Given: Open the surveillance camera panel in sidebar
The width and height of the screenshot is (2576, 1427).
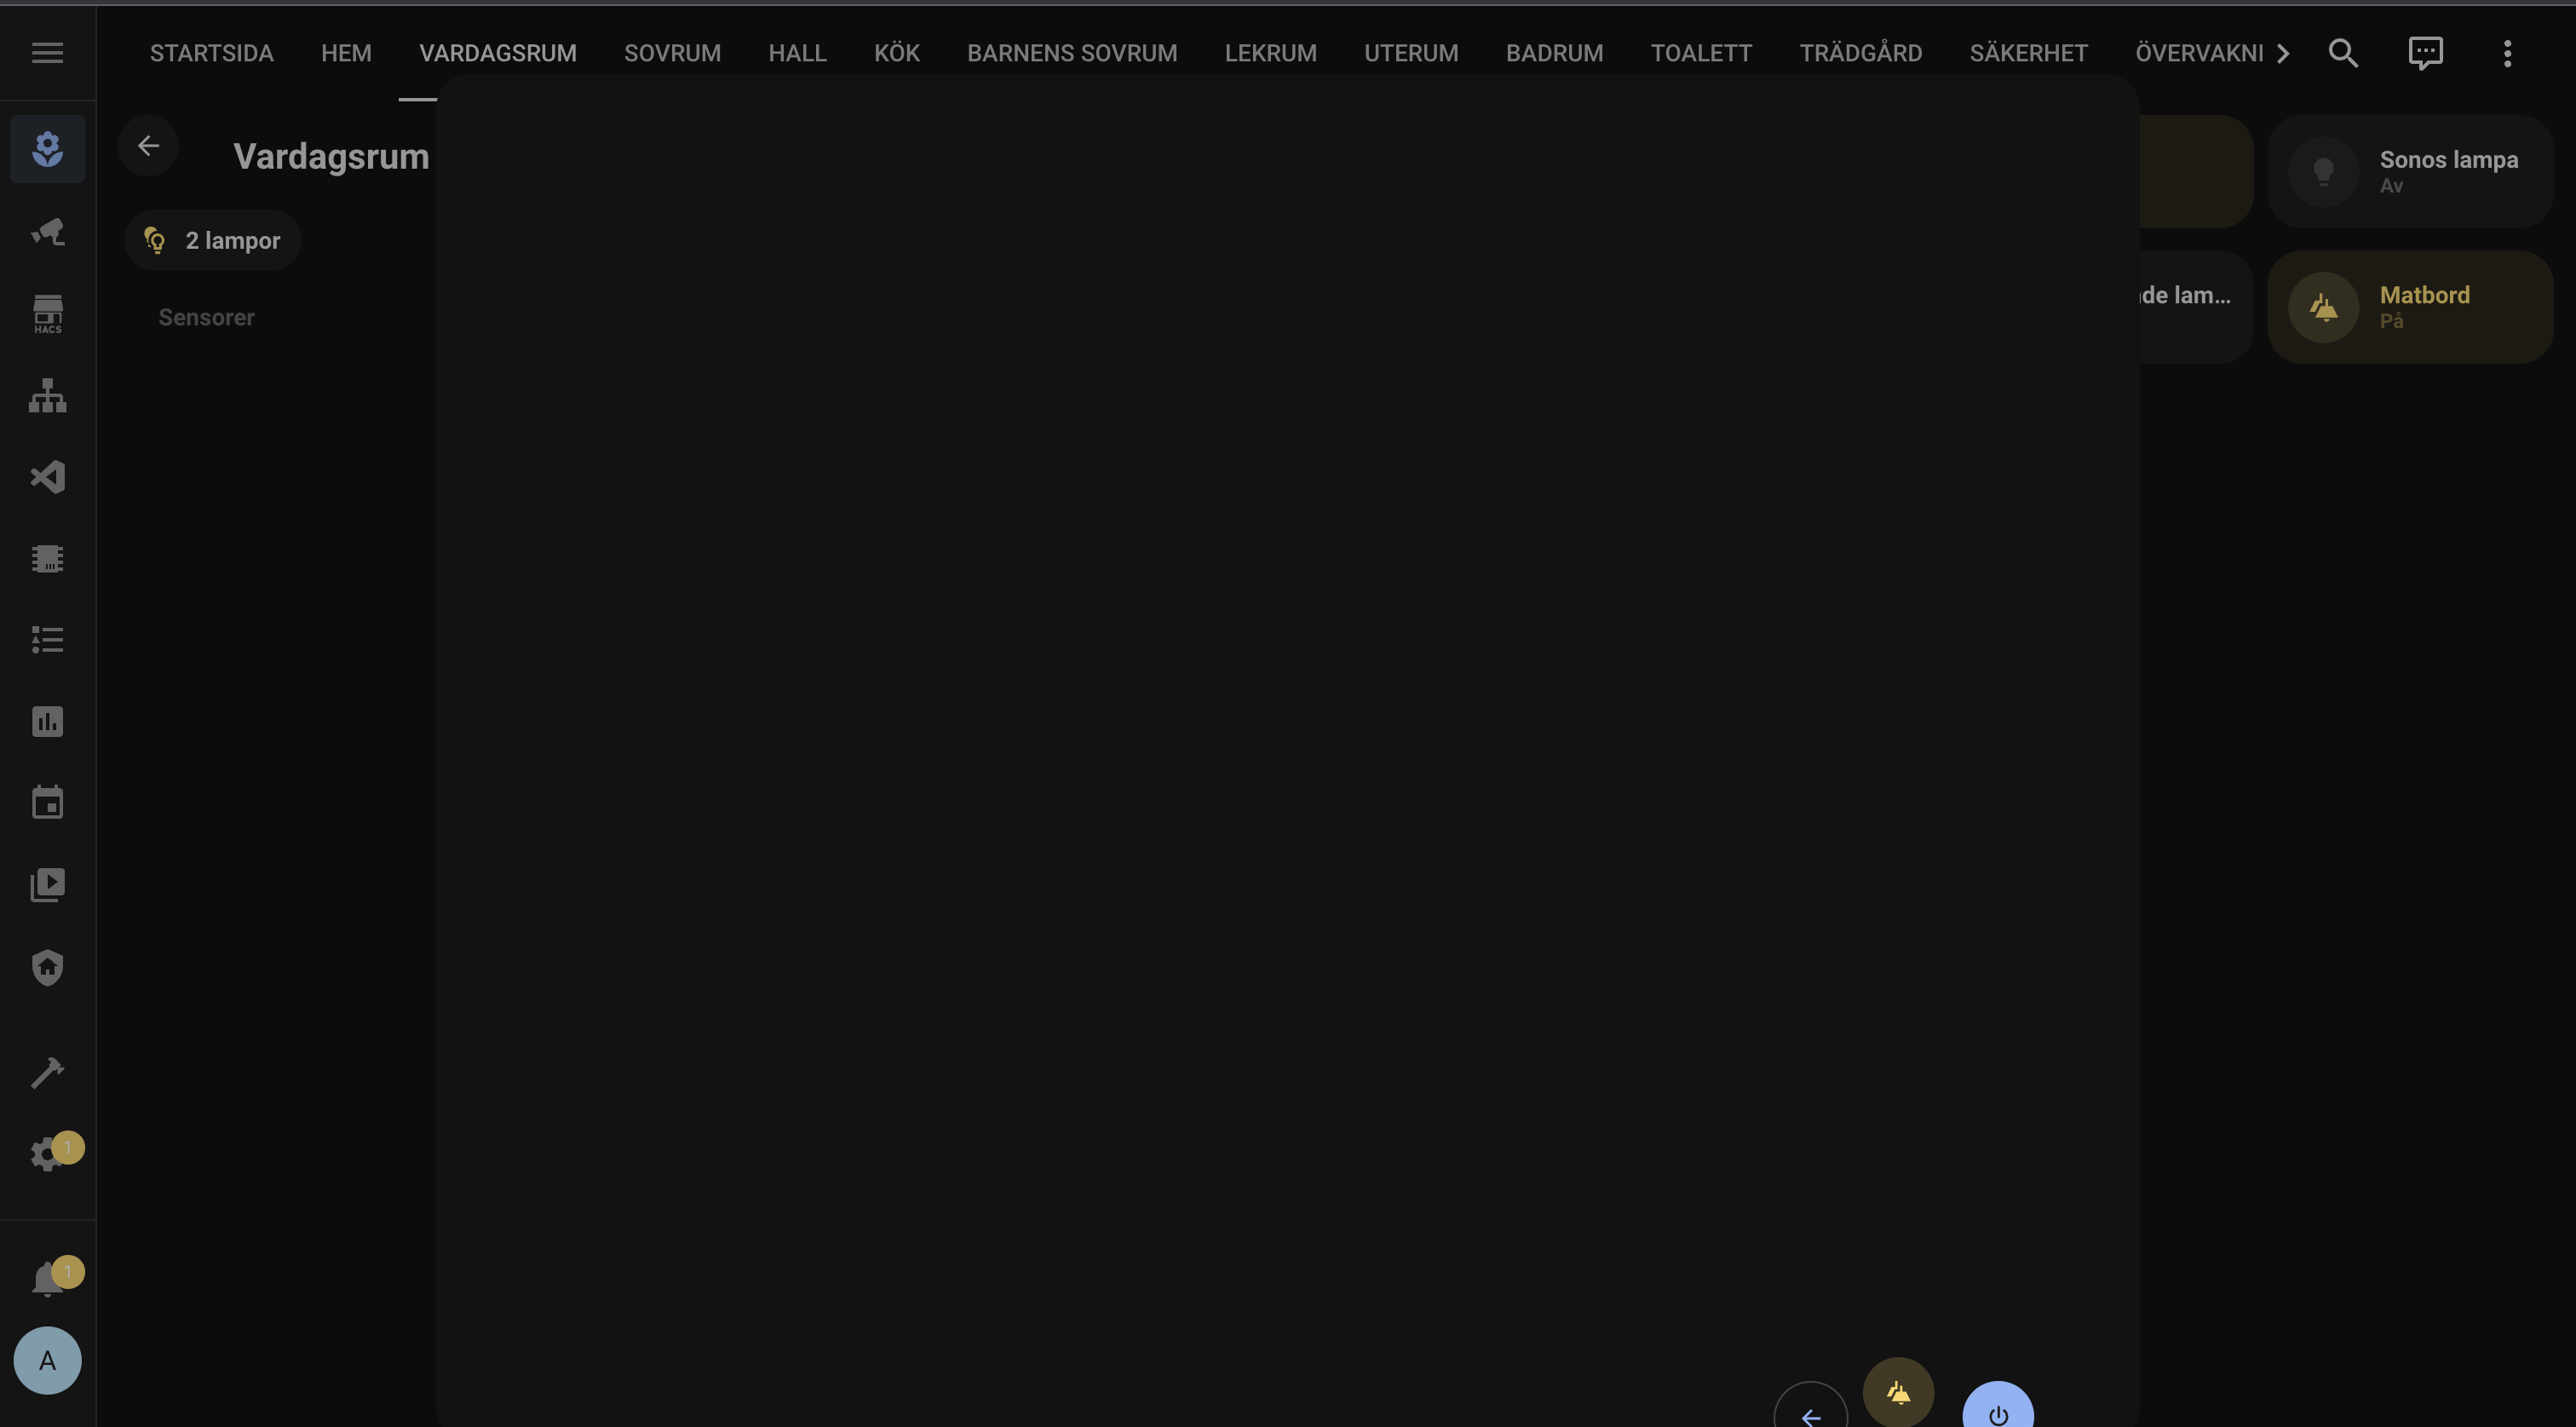Looking at the screenshot, I should (x=47, y=232).
